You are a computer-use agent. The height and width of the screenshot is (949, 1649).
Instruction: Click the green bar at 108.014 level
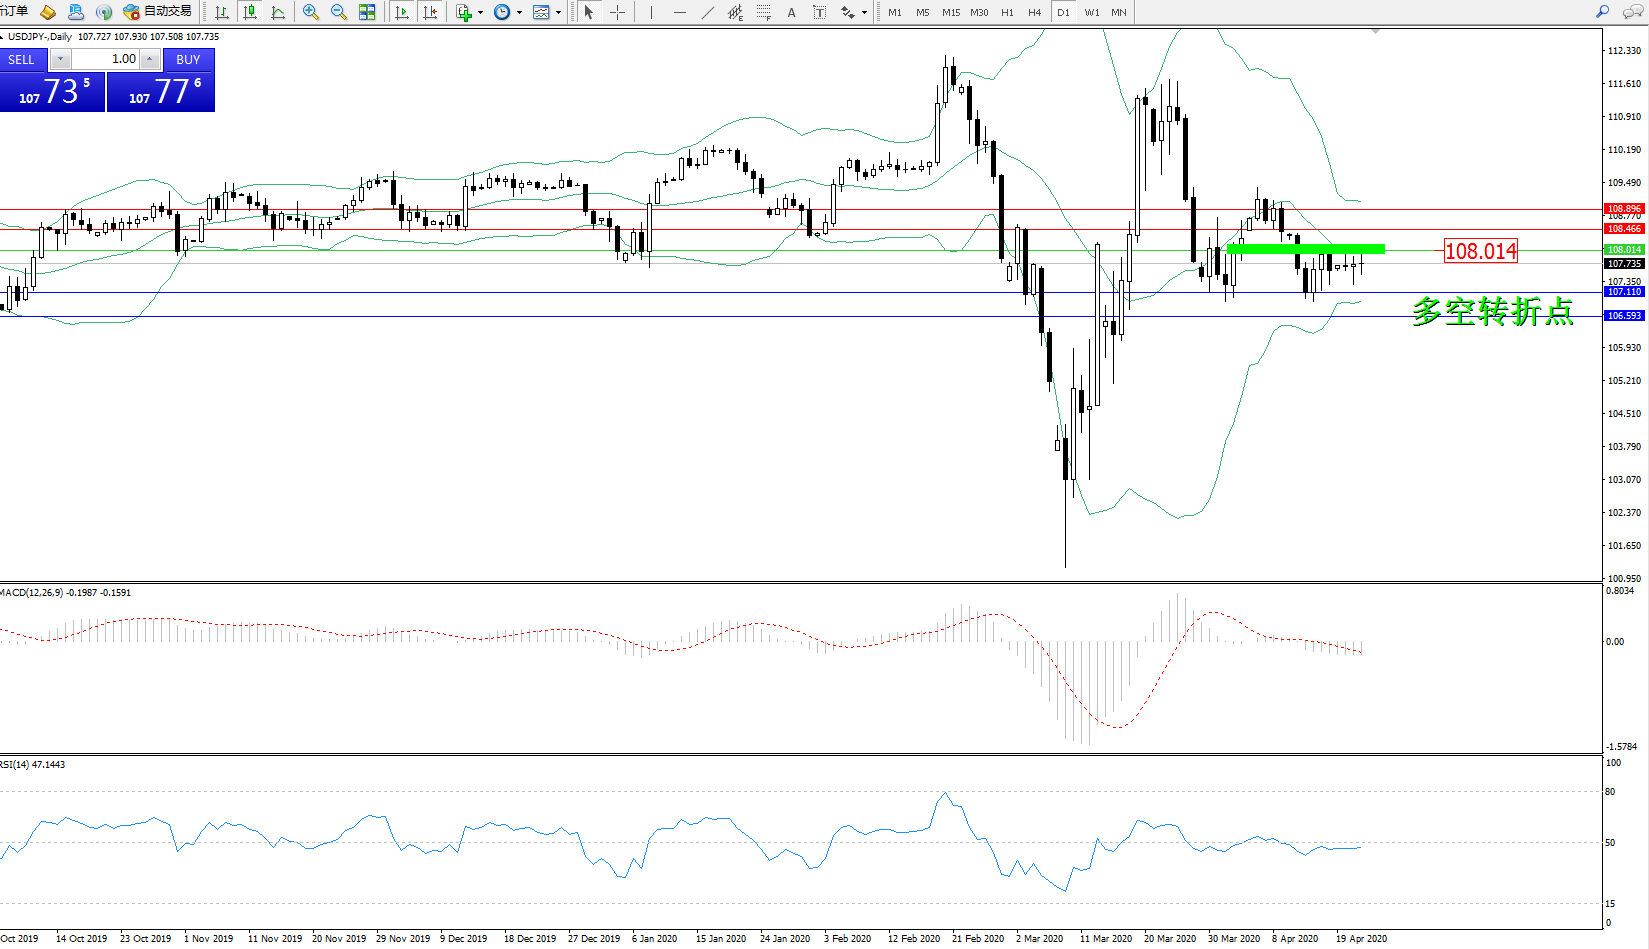click(x=1305, y=249)
